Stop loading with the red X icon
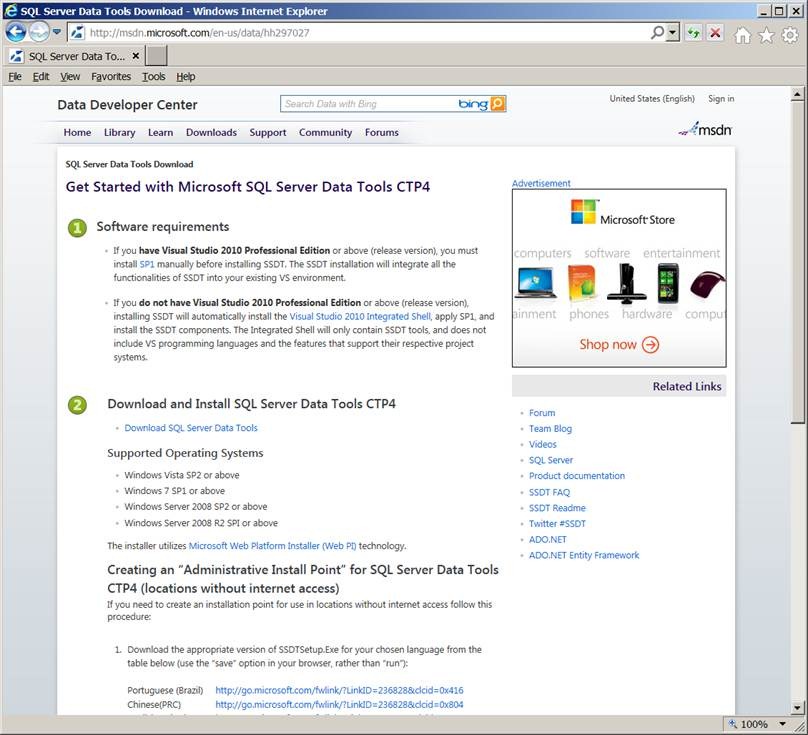The image size is (808, 735). [715, 33]
